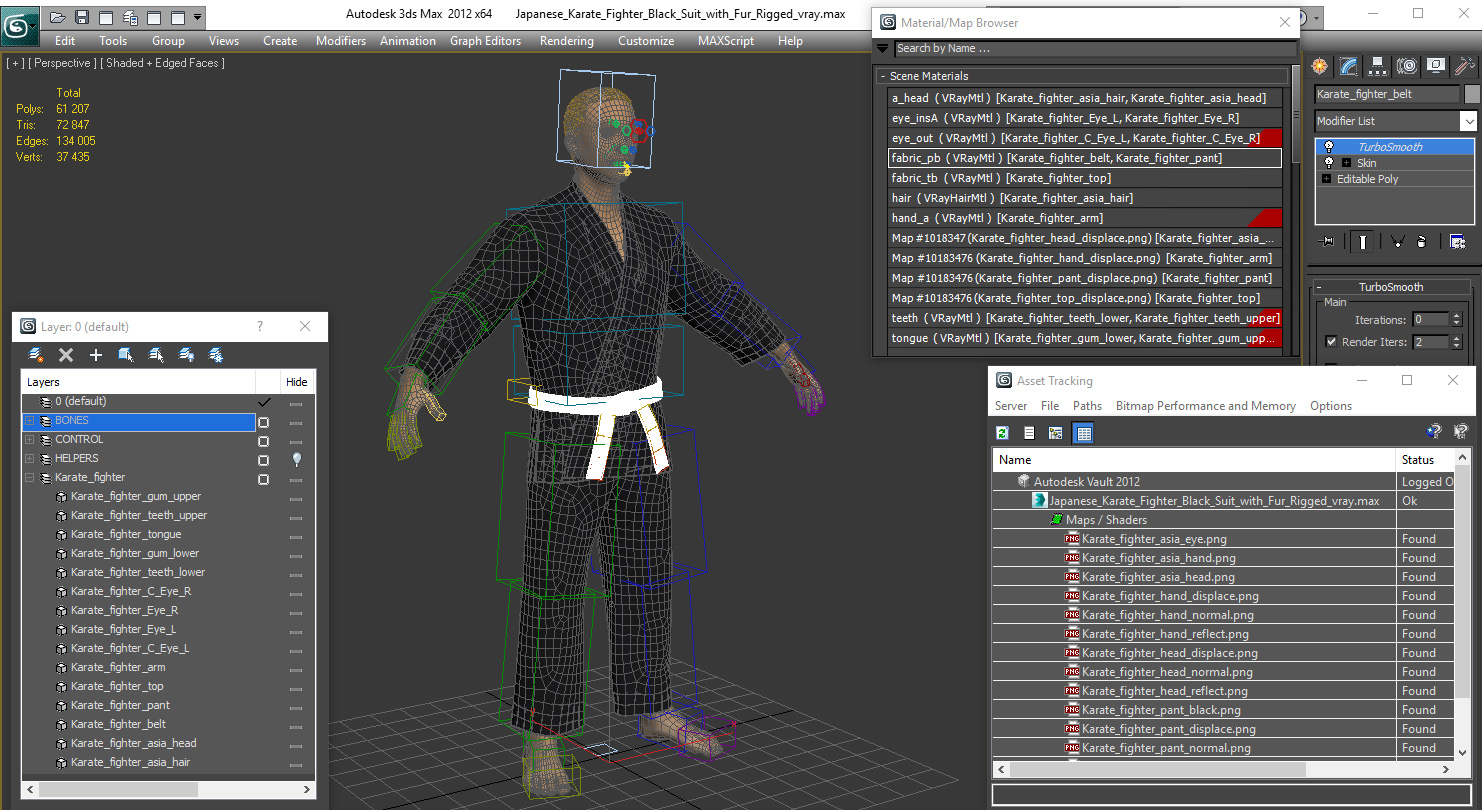Click the Save File disk icon

(82, 17)
